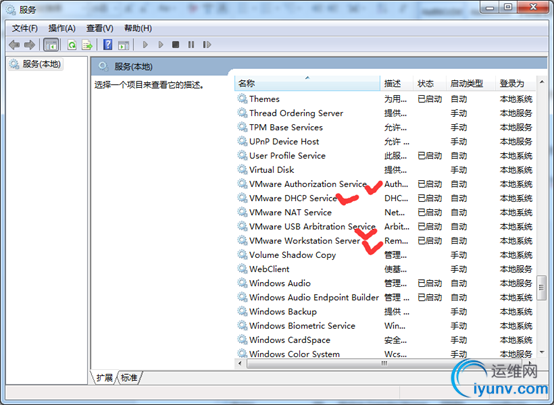Select the Windows Biometric Service row
Viewport: 554px width, 405px height.
point(385,326)
